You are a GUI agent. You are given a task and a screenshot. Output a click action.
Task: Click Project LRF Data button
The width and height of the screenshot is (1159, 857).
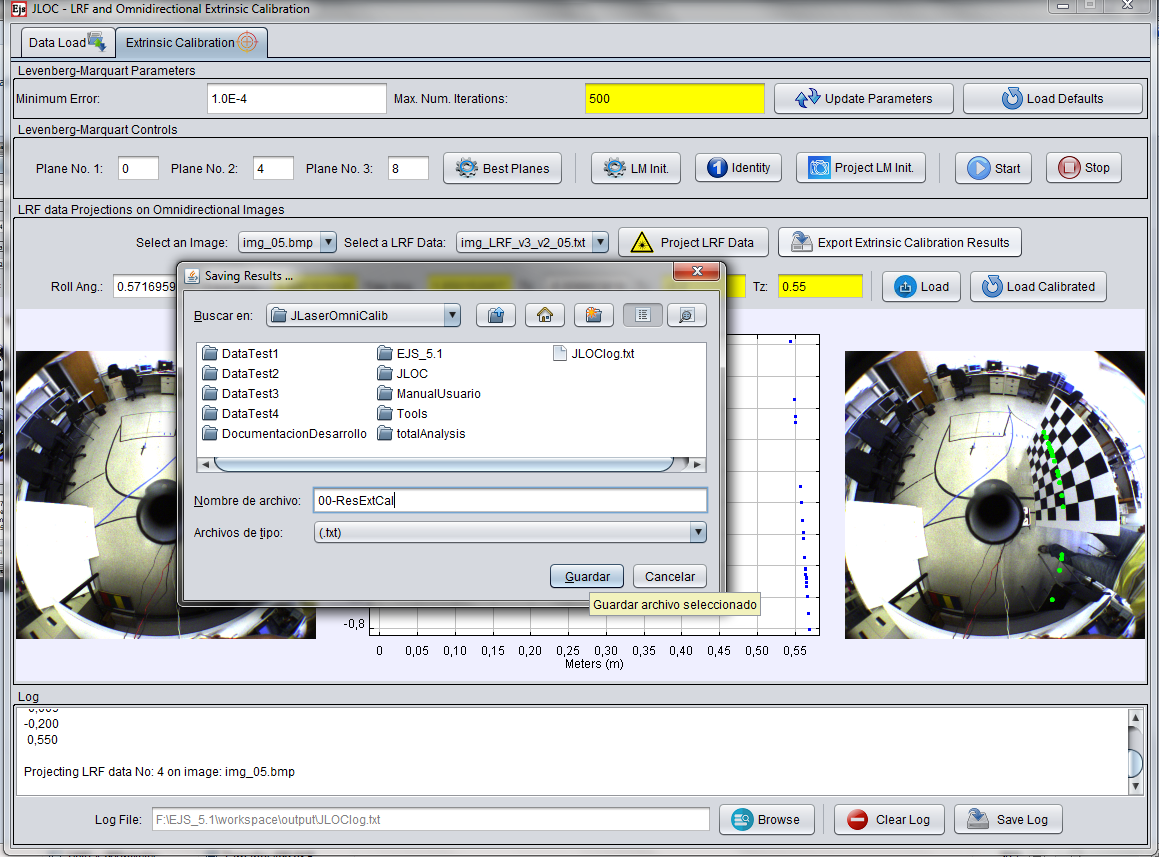tap(693, 243)
